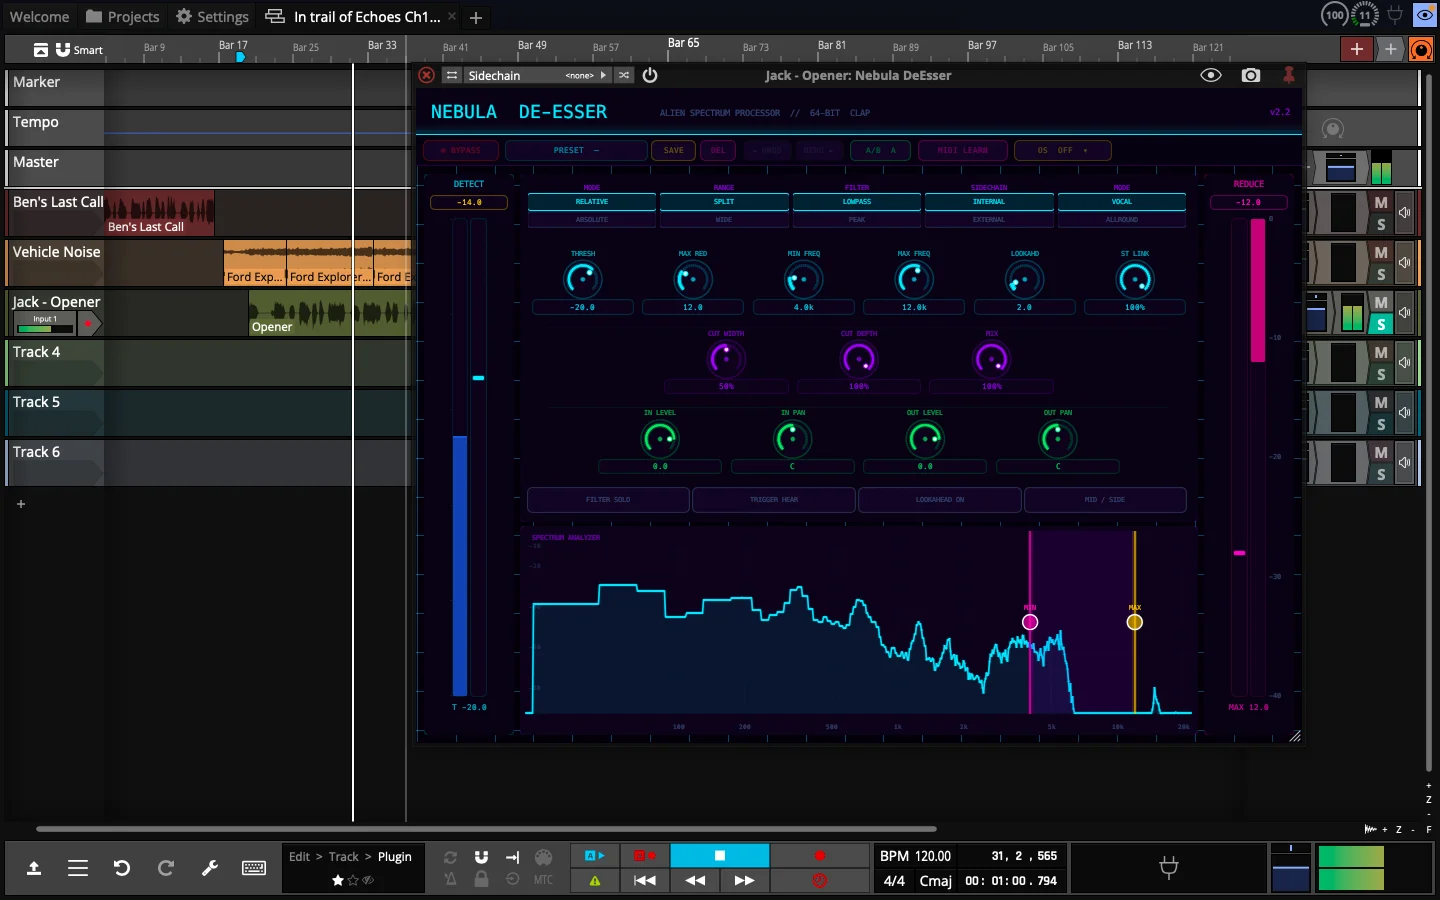The image size is (1440, 900).
Task: Click the power icon in plugin title bar
Action: coord(649,75)
